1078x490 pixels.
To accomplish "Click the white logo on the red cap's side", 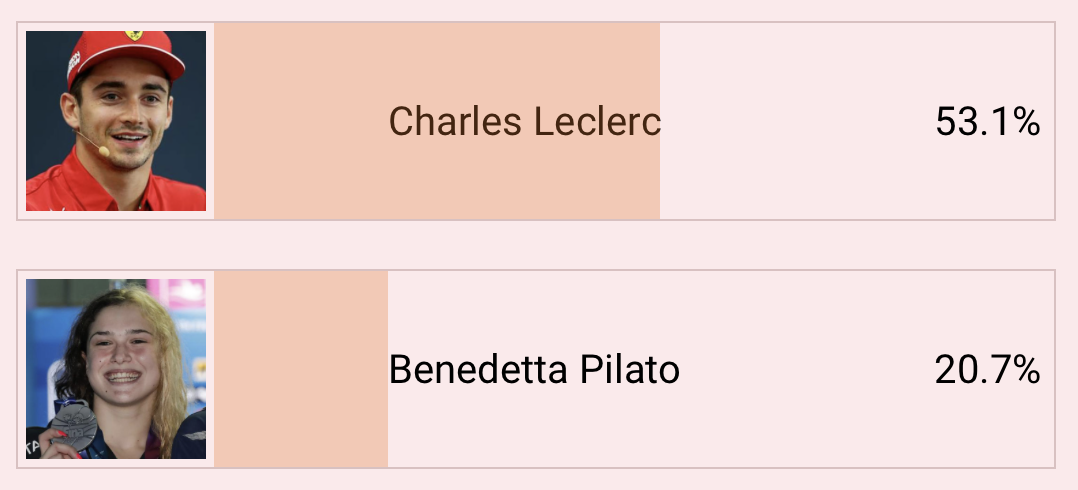I will [74, 64].
